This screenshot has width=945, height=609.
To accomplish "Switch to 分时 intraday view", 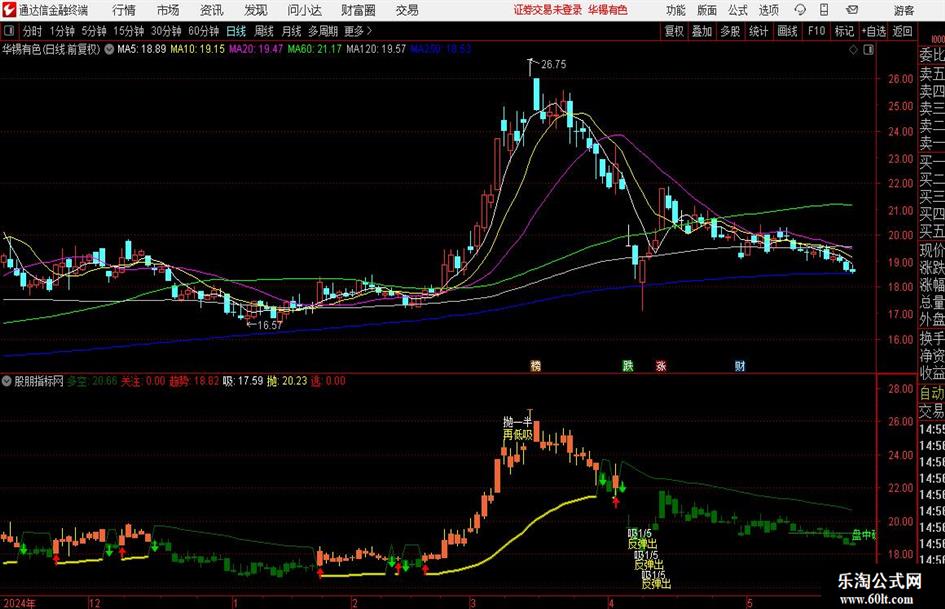I will 33,31.
